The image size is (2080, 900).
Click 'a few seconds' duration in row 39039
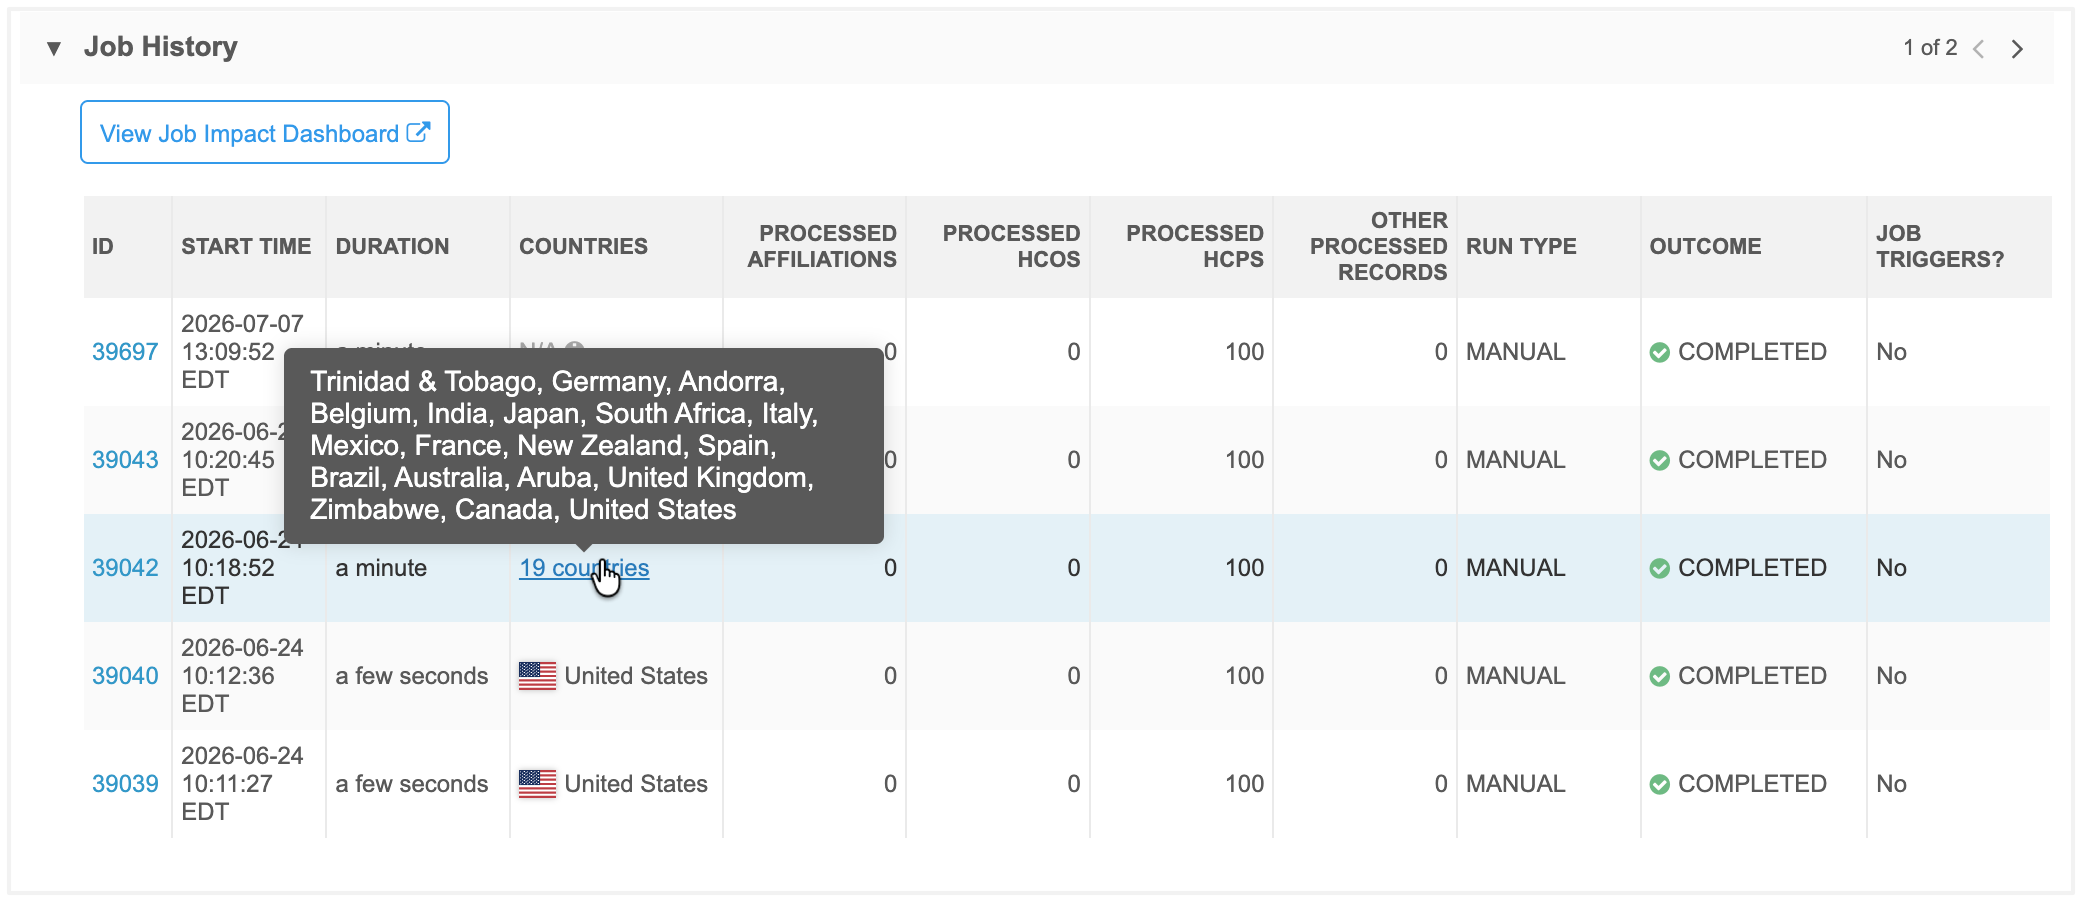[412, 784]
